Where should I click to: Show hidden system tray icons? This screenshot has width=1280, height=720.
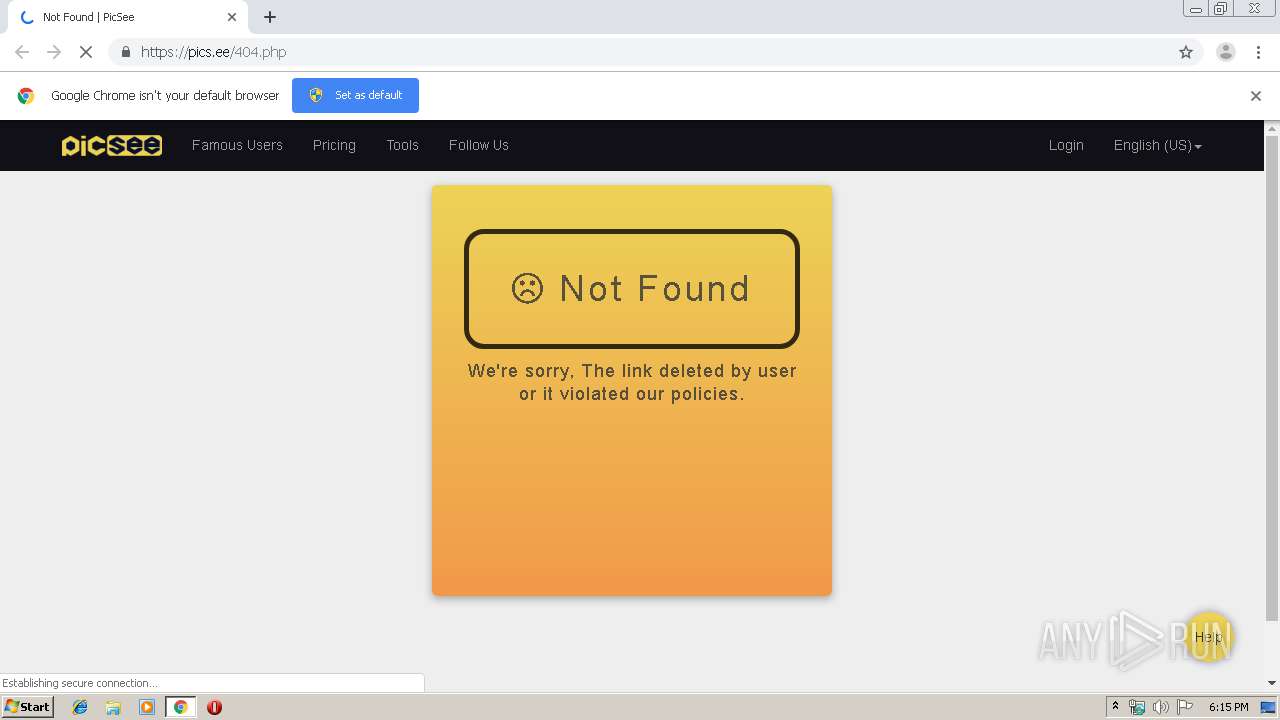point(1115,707)
